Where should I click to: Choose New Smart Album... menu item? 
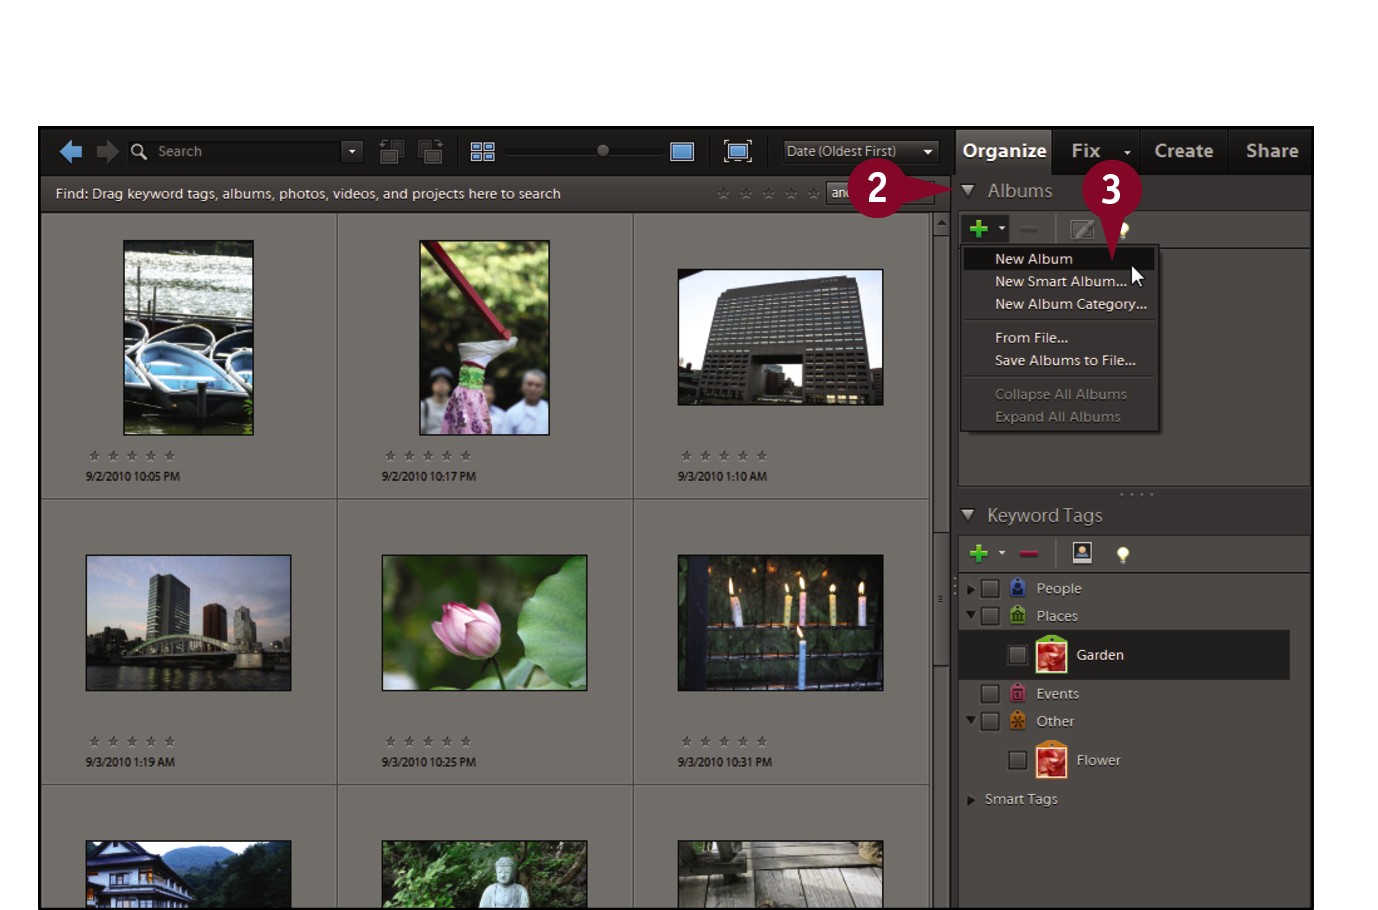click(1058, 281)
